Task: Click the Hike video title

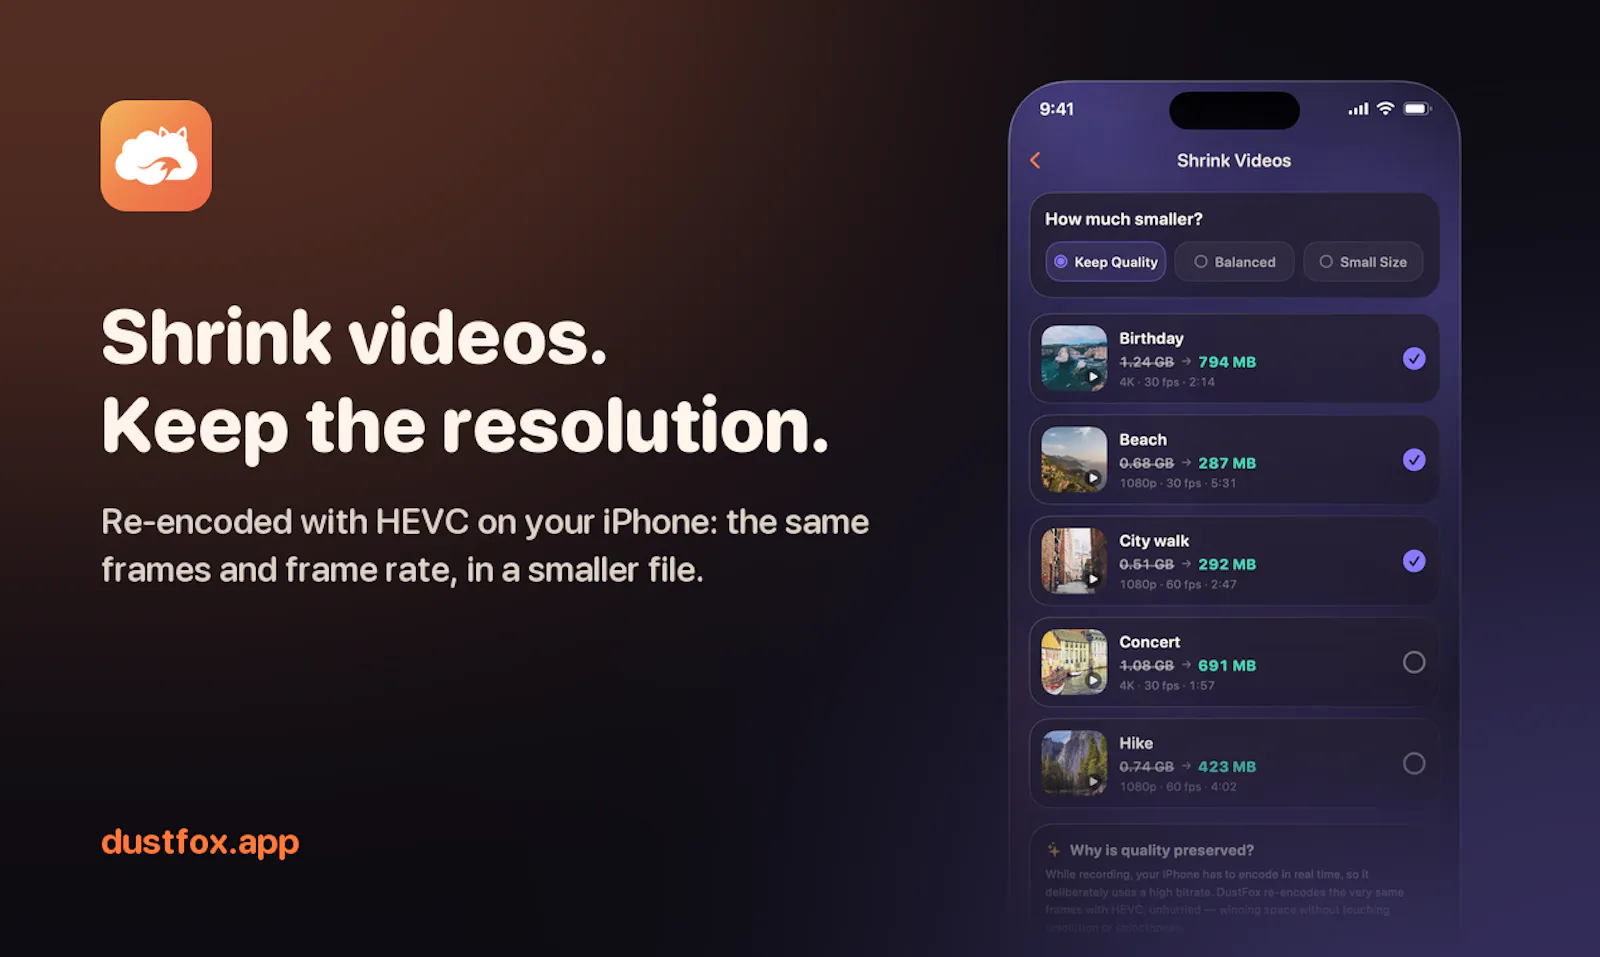Action: click(1136, 743)
